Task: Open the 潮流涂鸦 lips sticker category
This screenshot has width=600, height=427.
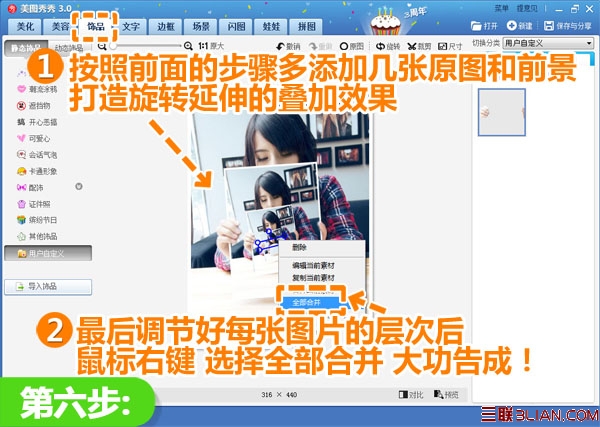Action: 38,89
